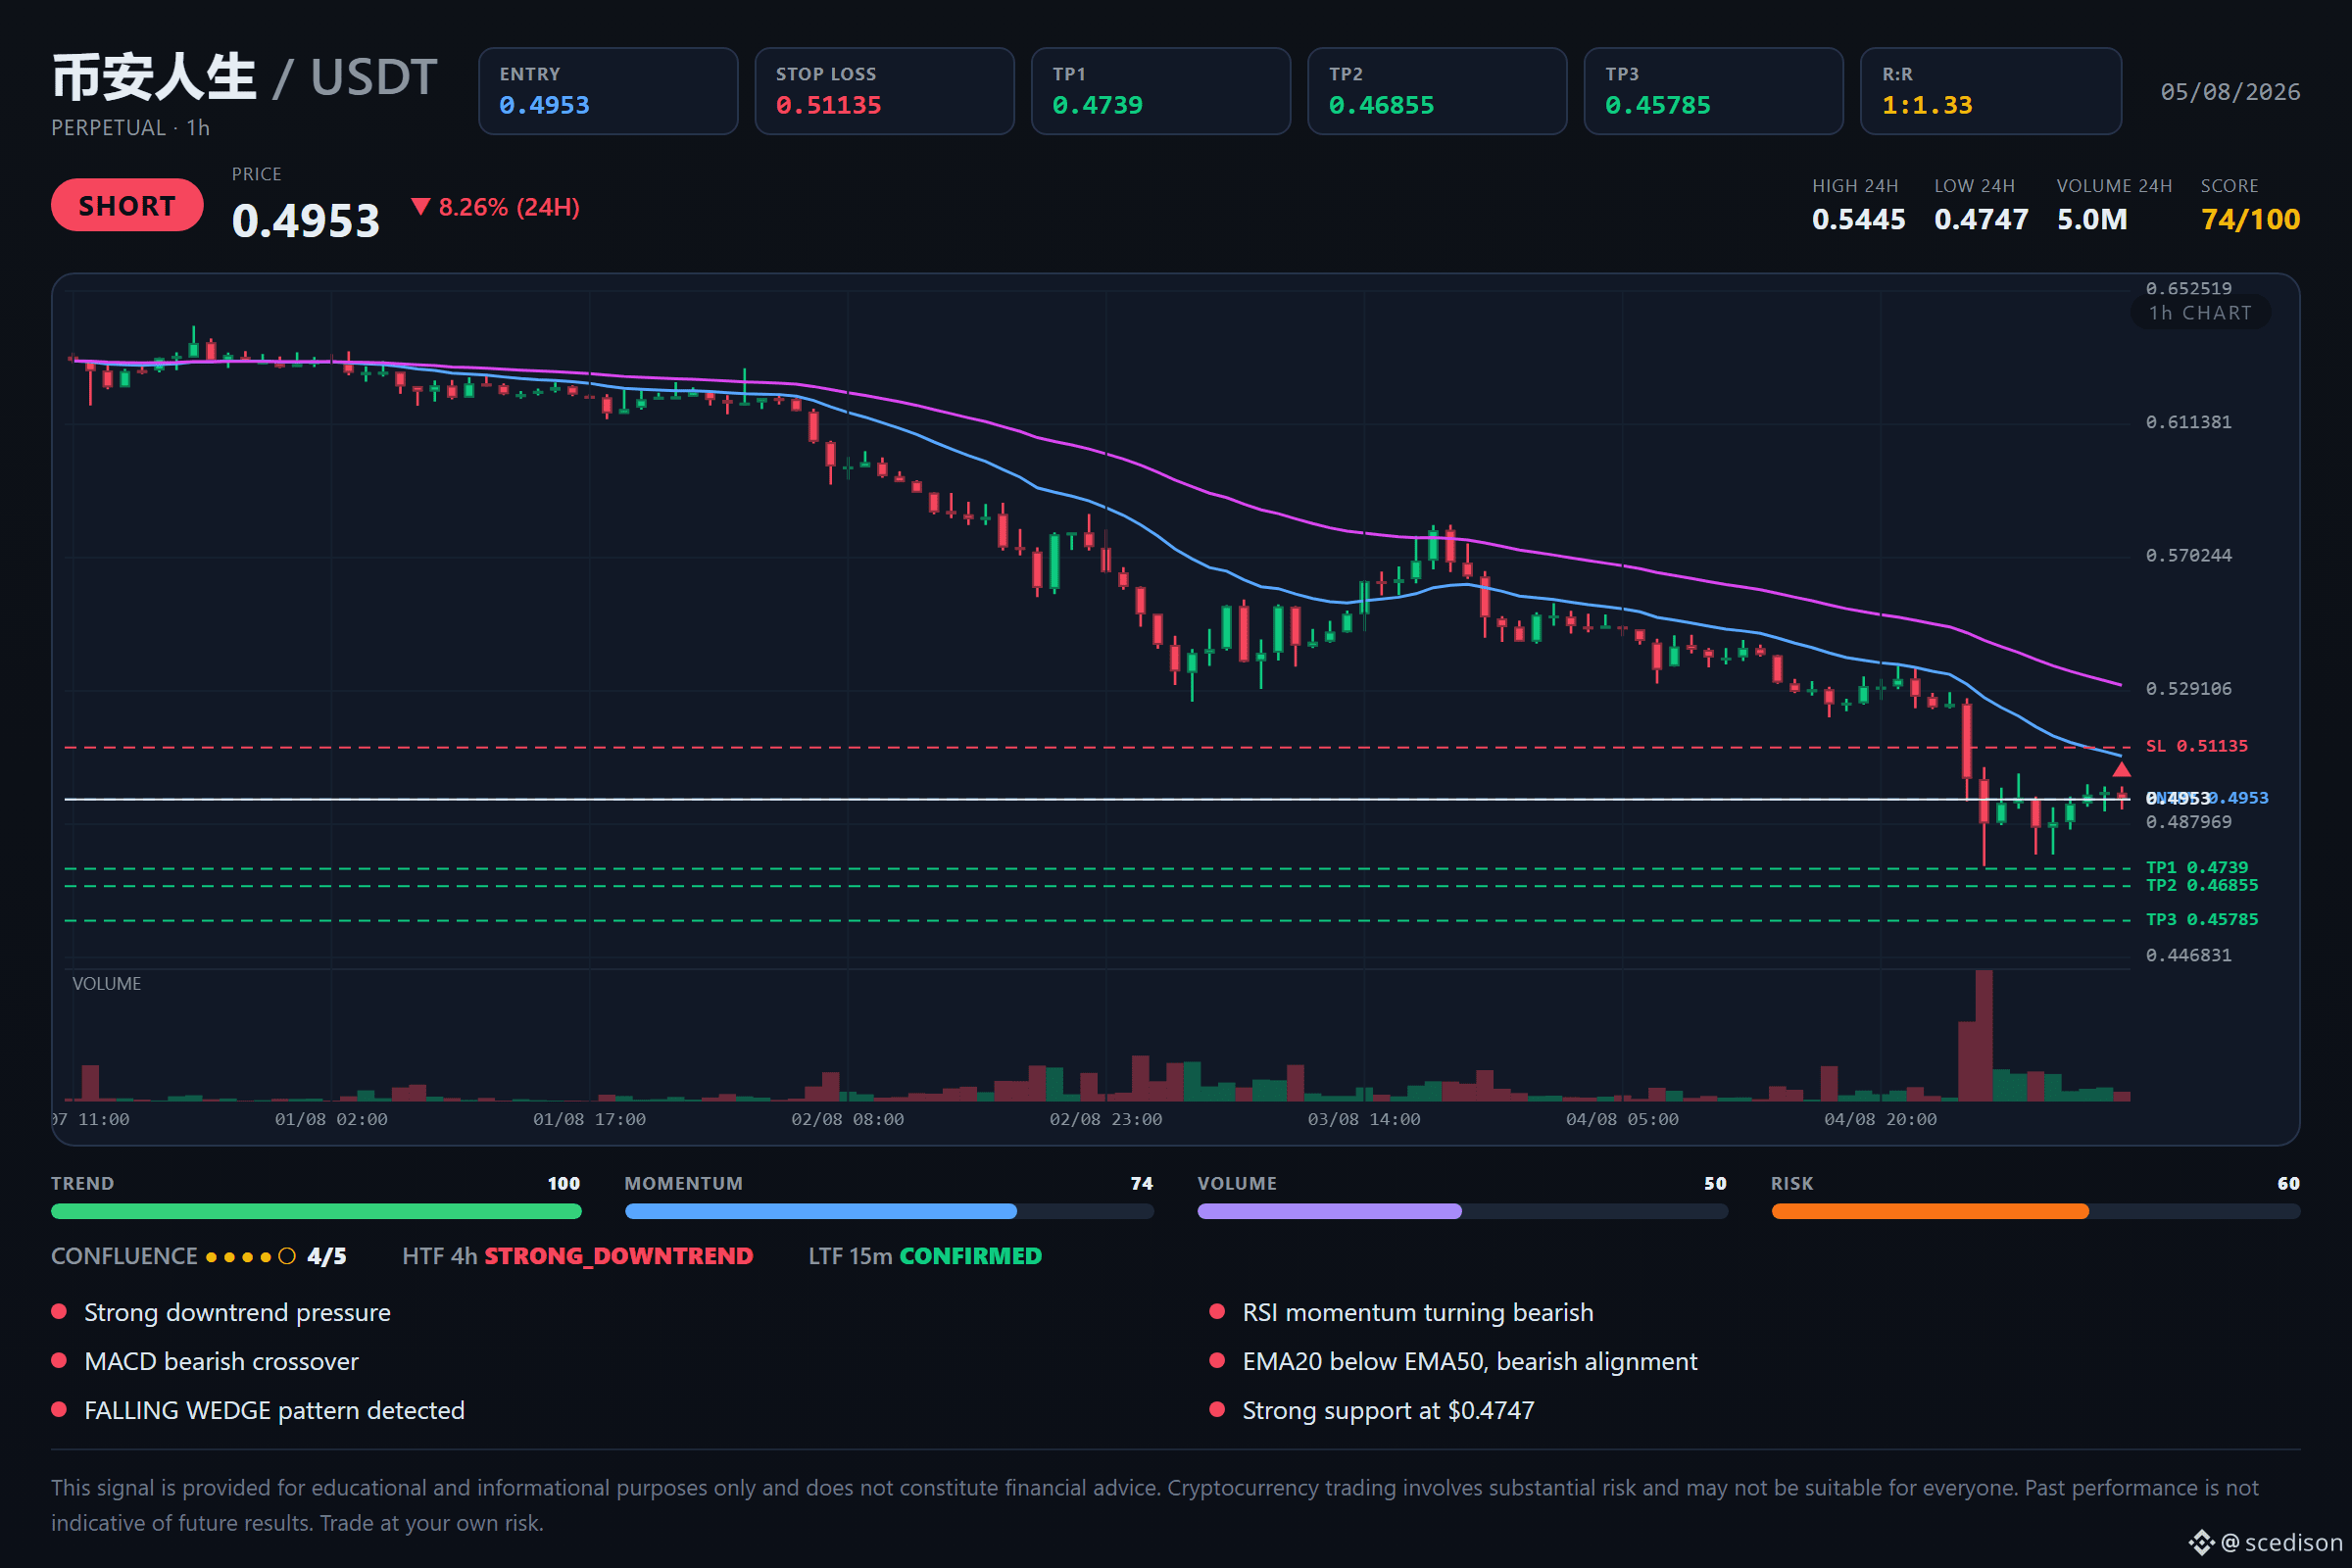Image resolution: width=2352 pixels, height=1568 pixels.
Task: Click the 0.487969 price axis label
Action: [x=2188, y=822]
